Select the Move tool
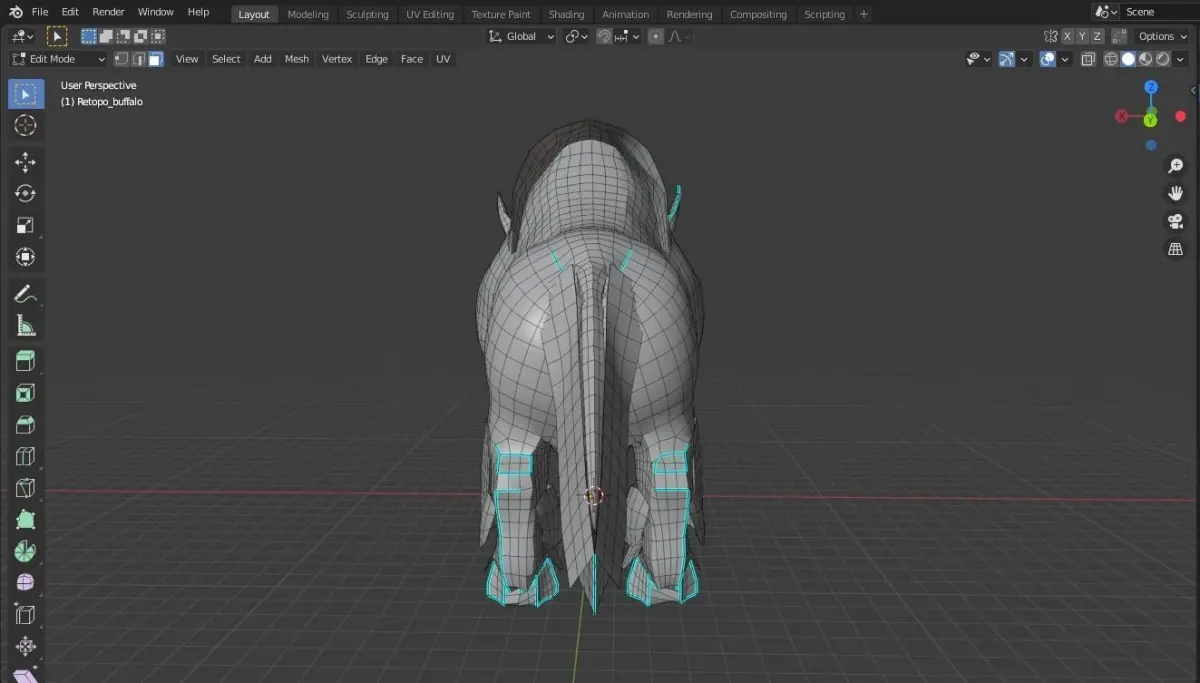The height and width of the screenshot is (683, 1200). 26,162
